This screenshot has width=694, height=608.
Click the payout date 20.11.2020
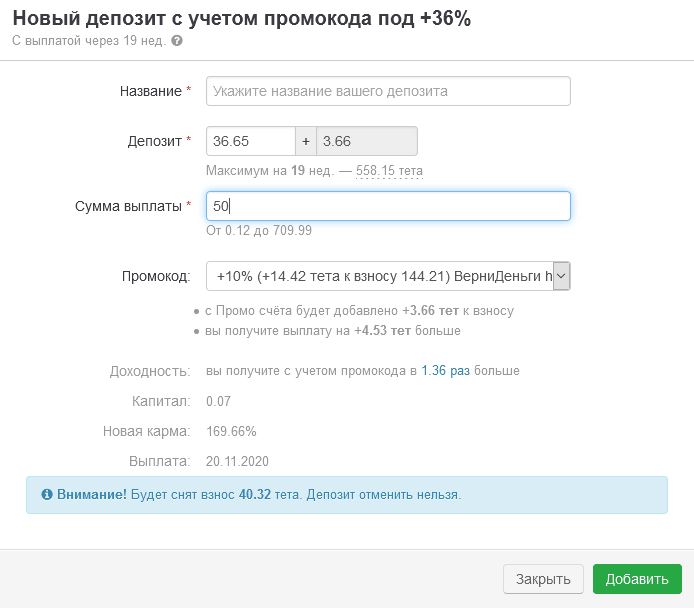tap(237, 461)
